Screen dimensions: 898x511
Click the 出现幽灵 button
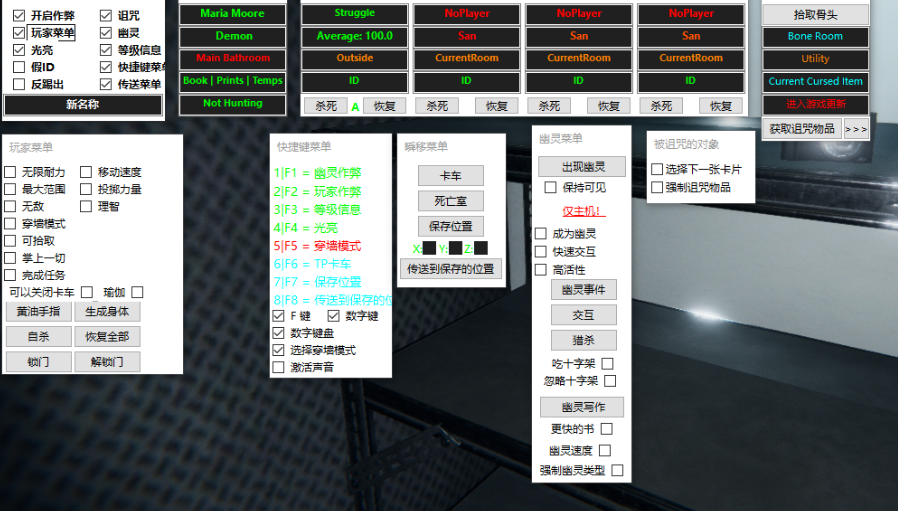click(582, 167)
